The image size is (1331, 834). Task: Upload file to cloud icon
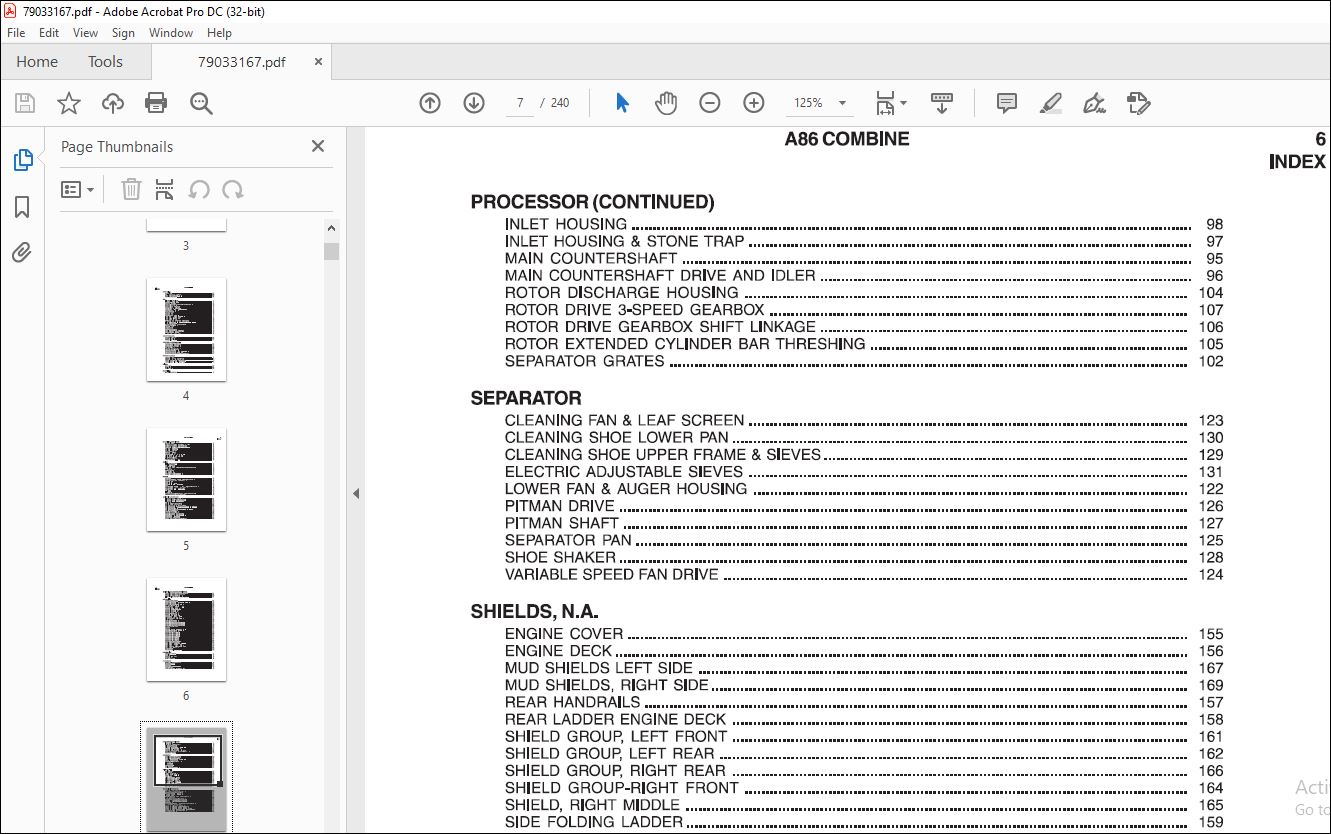(113, 103)
